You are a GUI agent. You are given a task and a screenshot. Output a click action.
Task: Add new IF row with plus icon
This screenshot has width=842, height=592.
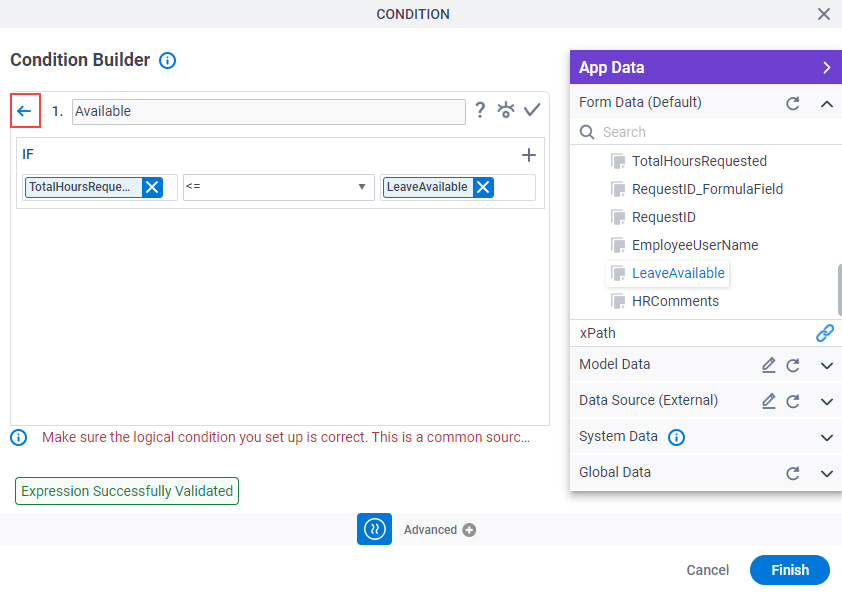(529, 155)
